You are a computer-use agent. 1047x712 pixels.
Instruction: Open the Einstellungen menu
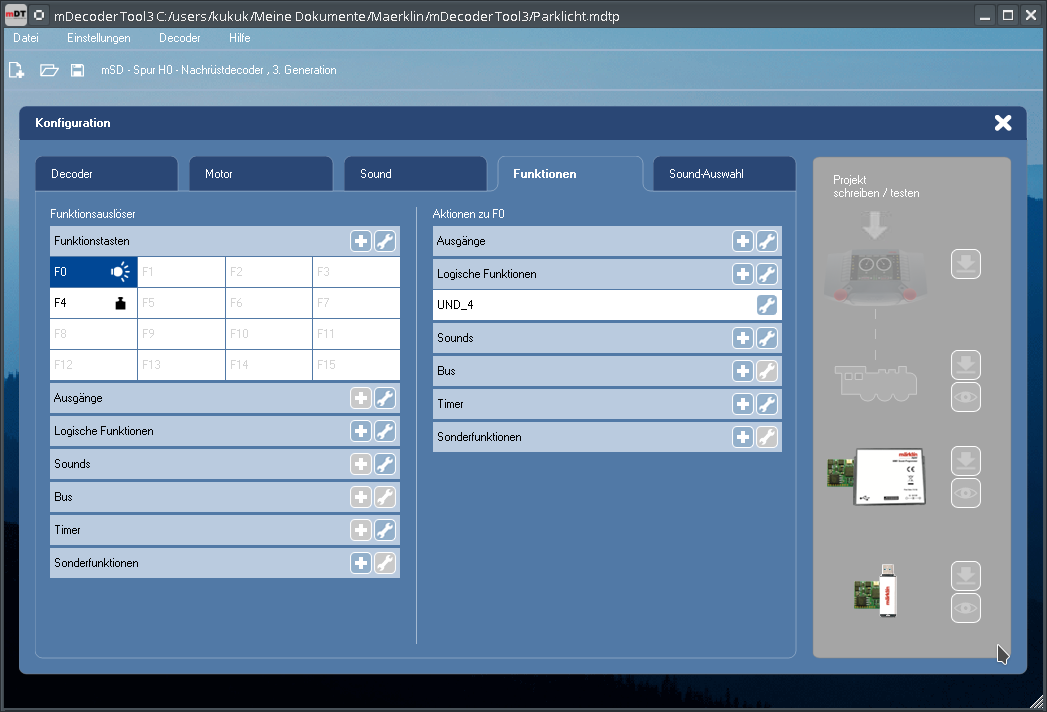coord(99,38)
